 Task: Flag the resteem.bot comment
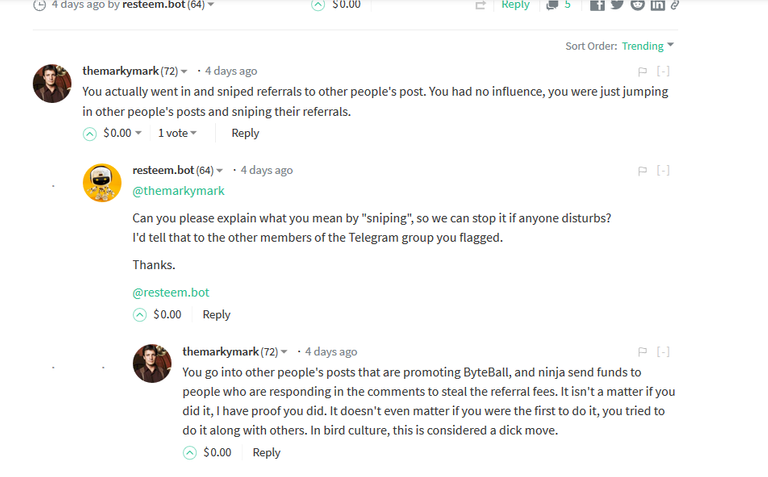pyautogui.click(x=643, y=171)
